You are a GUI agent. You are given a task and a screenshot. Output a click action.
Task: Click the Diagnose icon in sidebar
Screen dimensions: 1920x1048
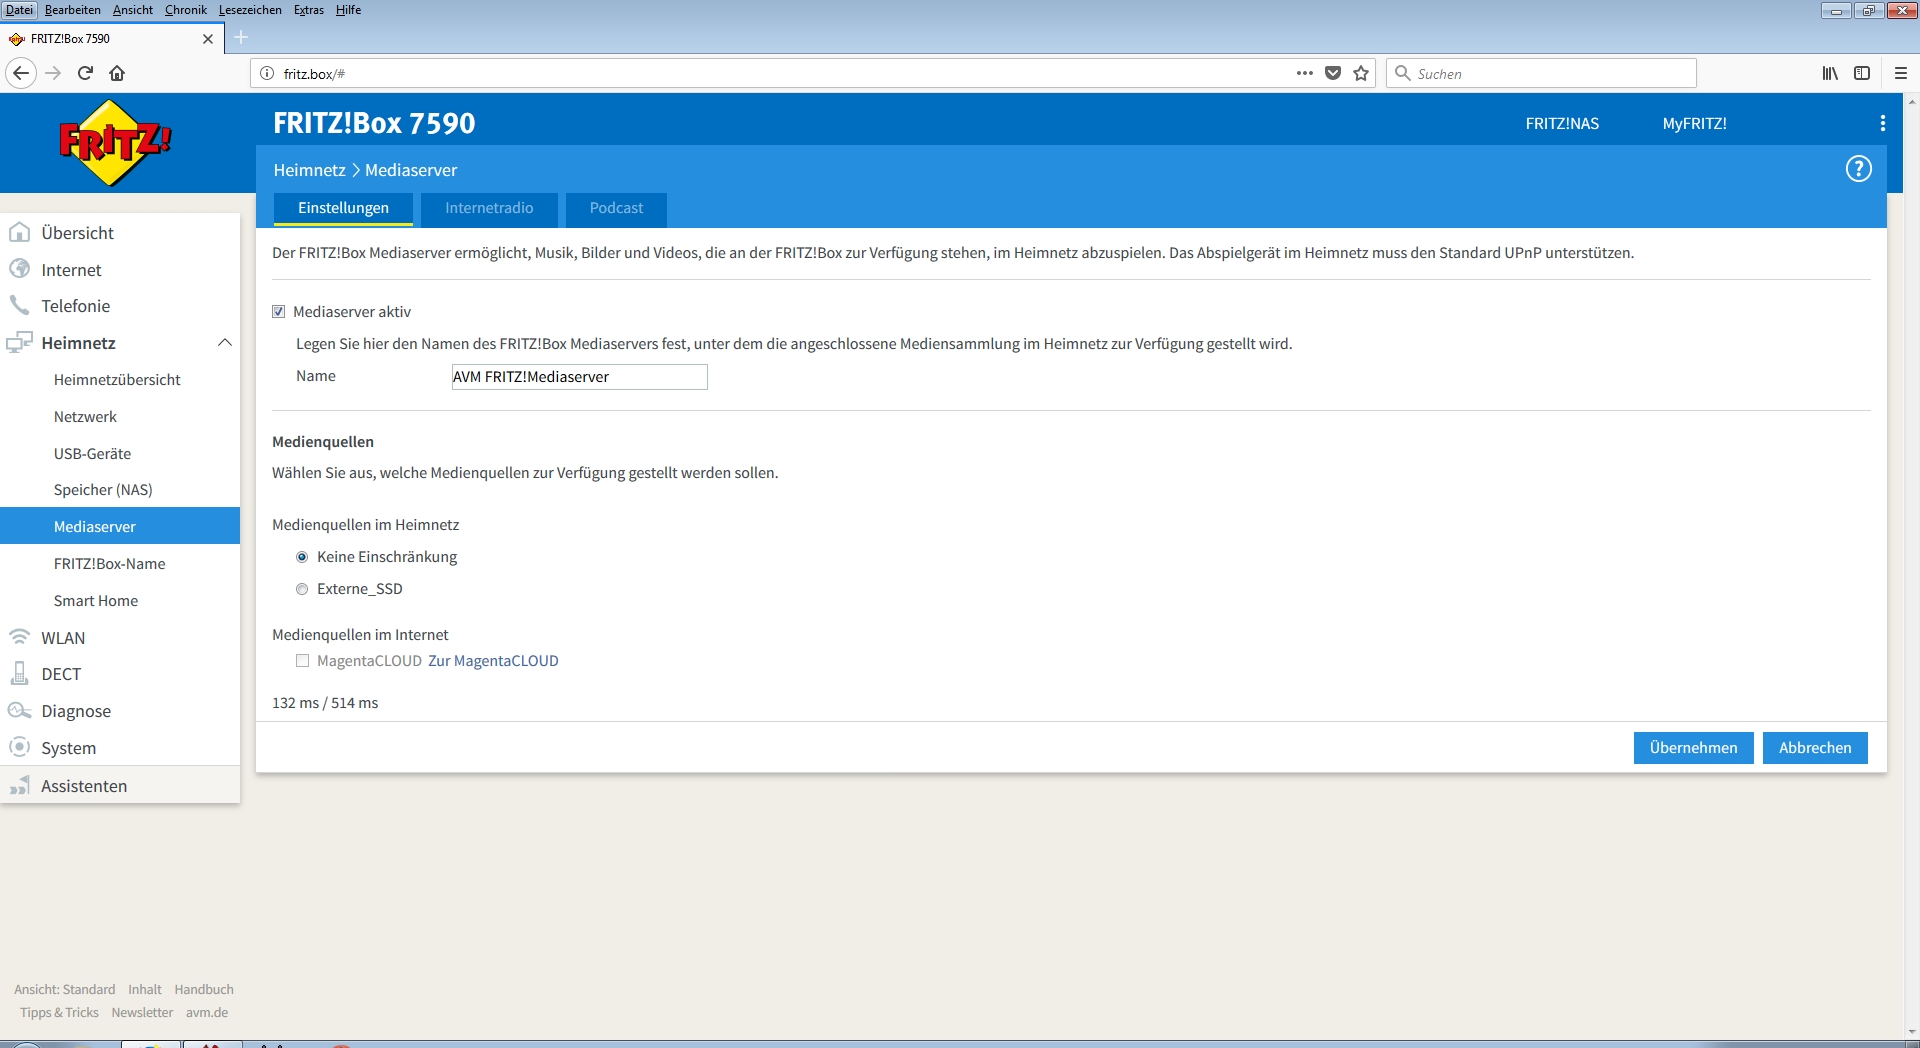19,710
